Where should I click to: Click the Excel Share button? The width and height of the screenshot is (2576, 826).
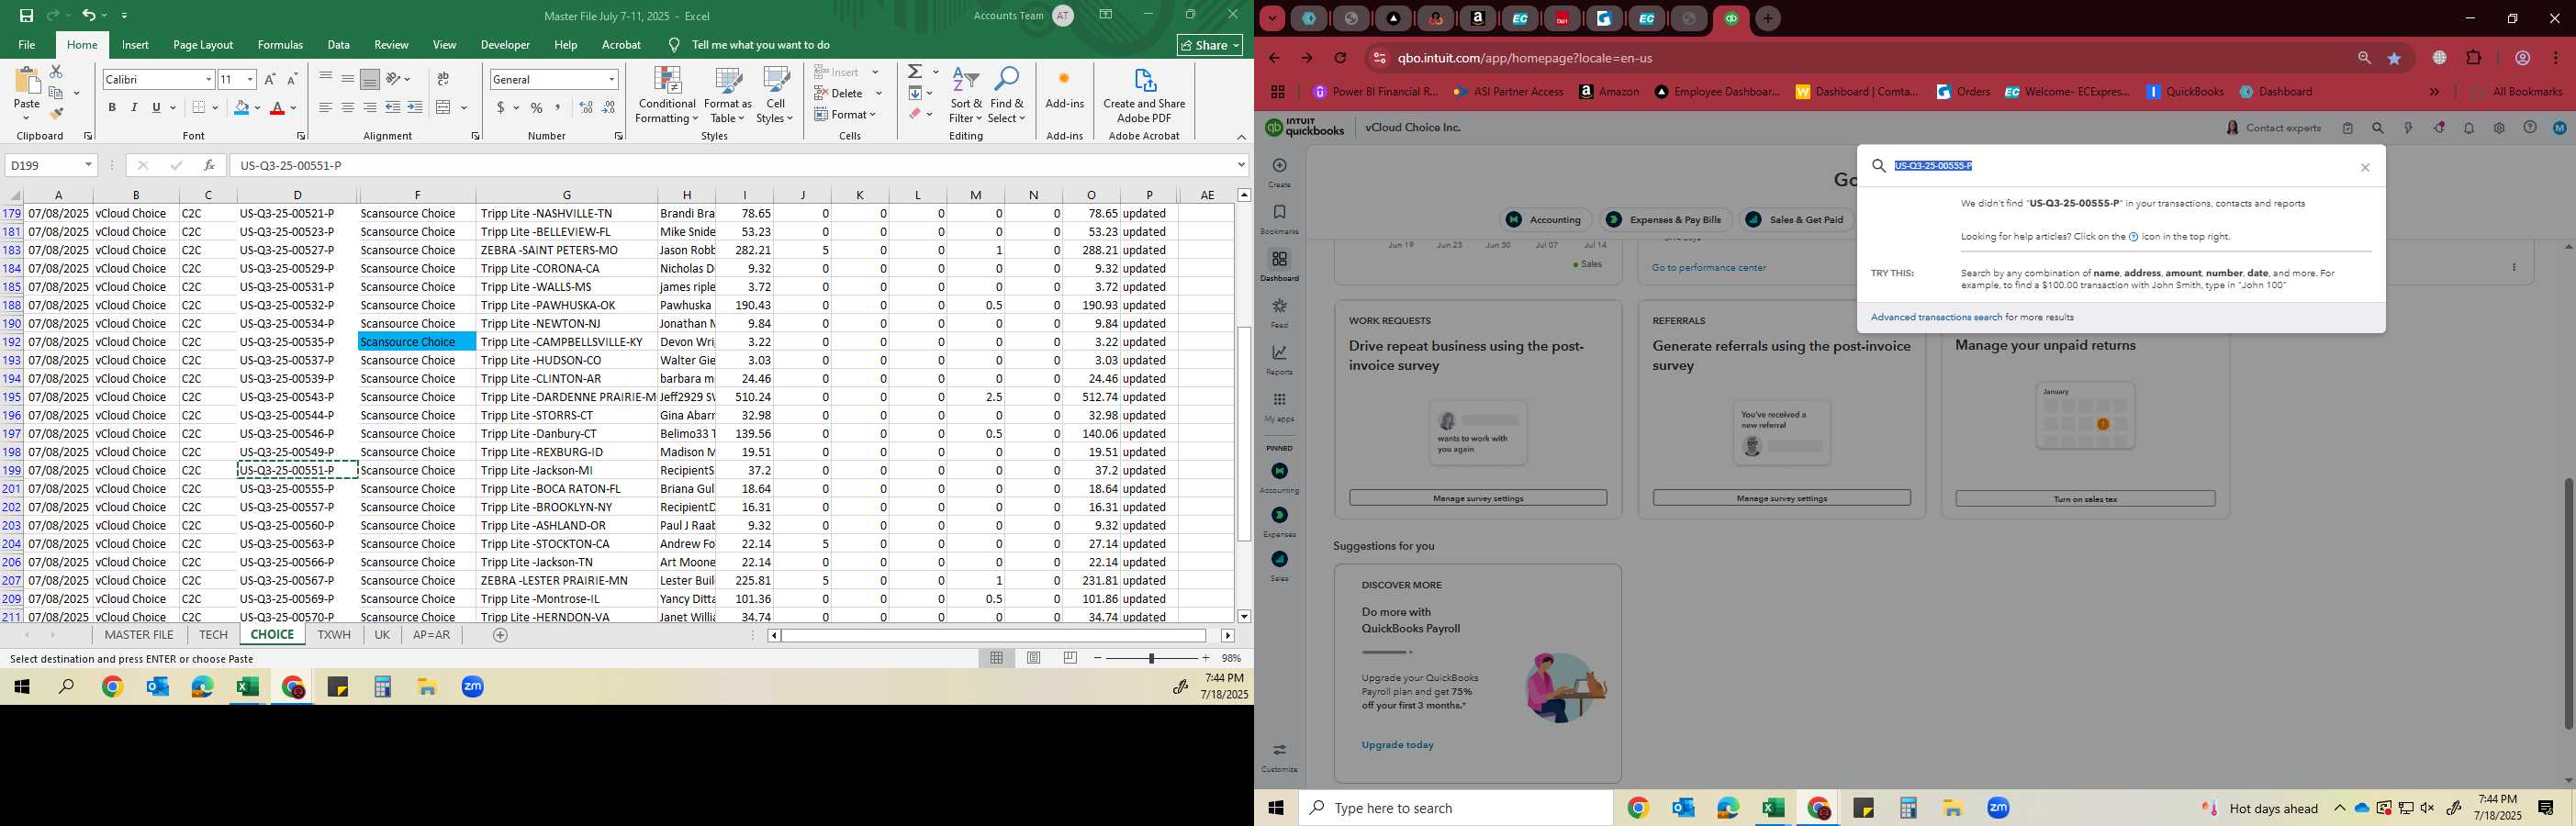pyautogui.click(x=1209, y=45)
